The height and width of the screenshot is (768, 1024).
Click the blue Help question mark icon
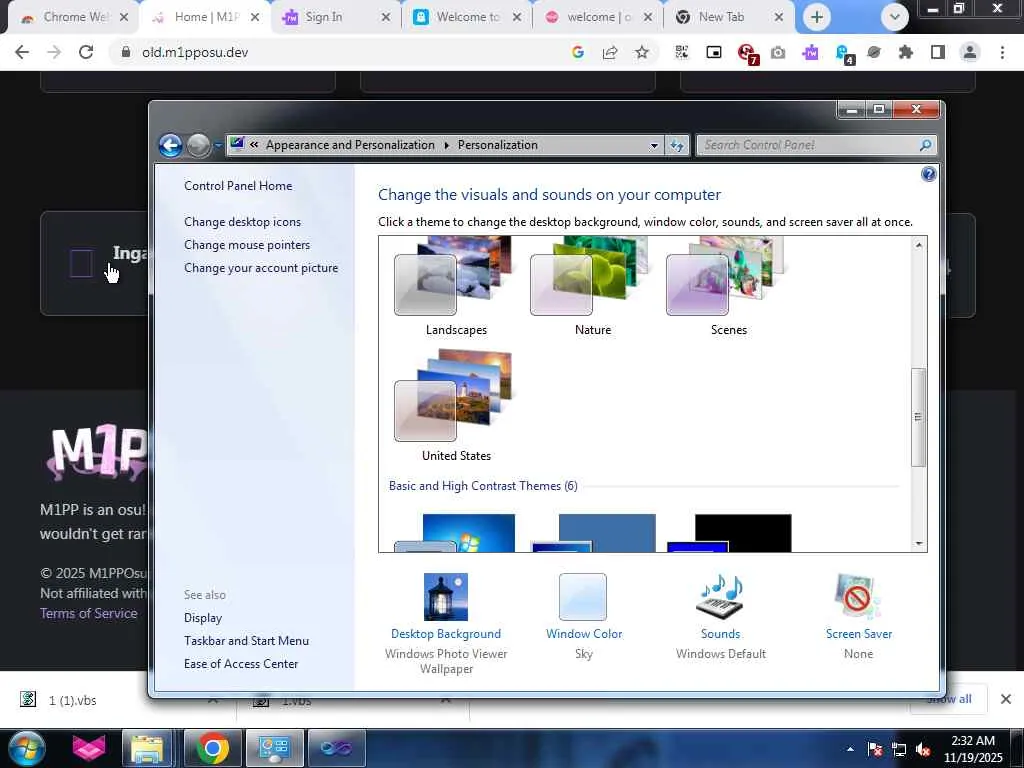928,174
